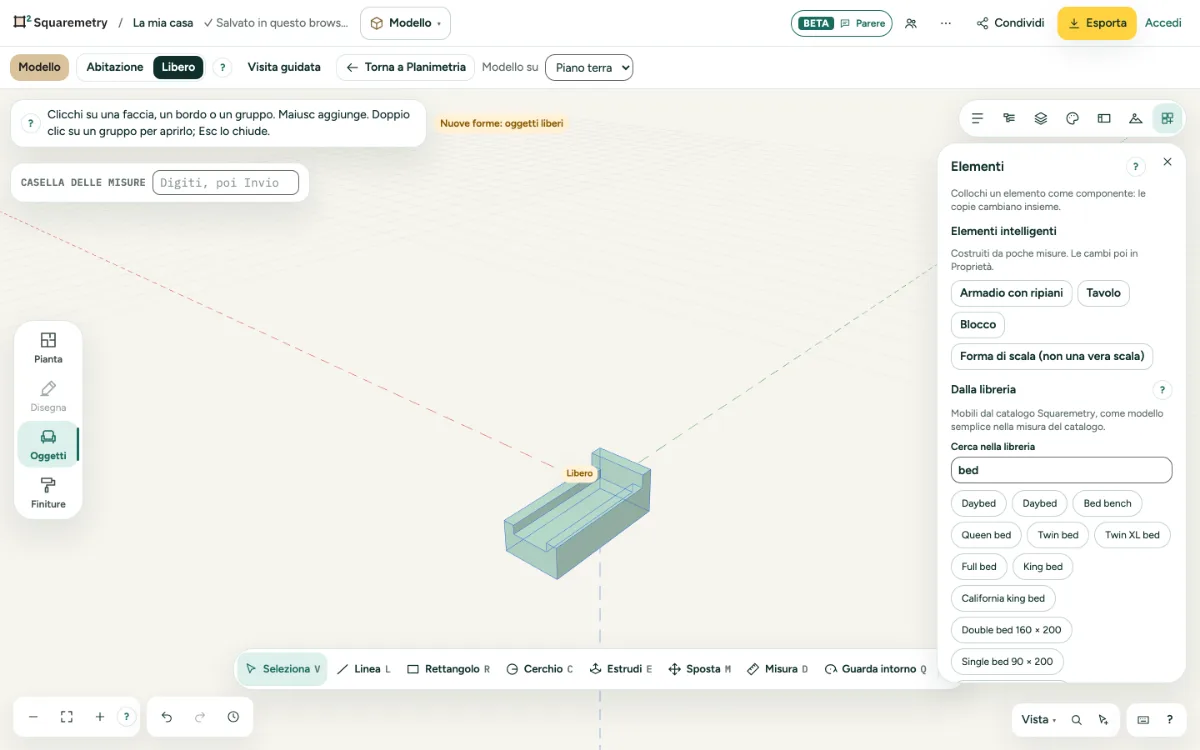Add the Queen bed library item
The width and height of the screenshot is (1200, 750).
986,535
